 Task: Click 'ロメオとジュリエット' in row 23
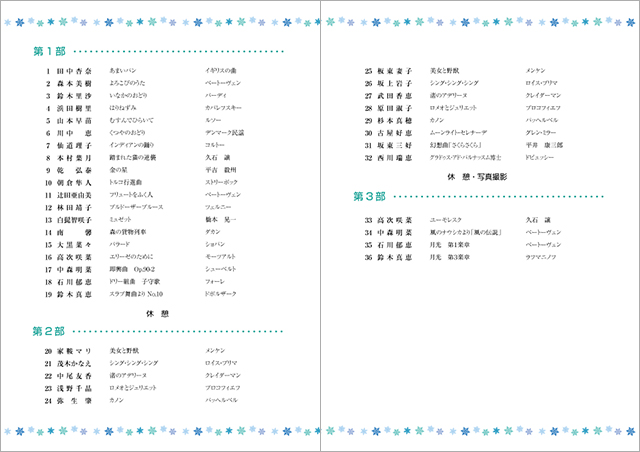[x=133, y=388]
